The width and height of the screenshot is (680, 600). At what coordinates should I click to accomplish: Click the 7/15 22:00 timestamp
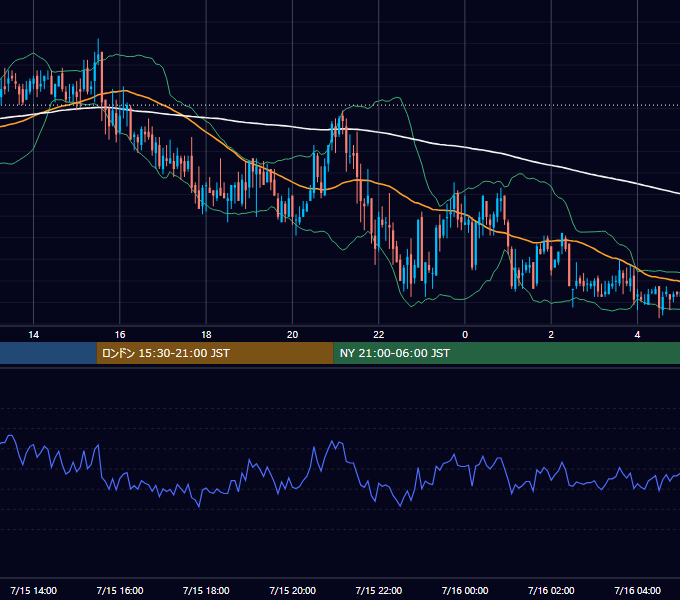pos(379,590)
